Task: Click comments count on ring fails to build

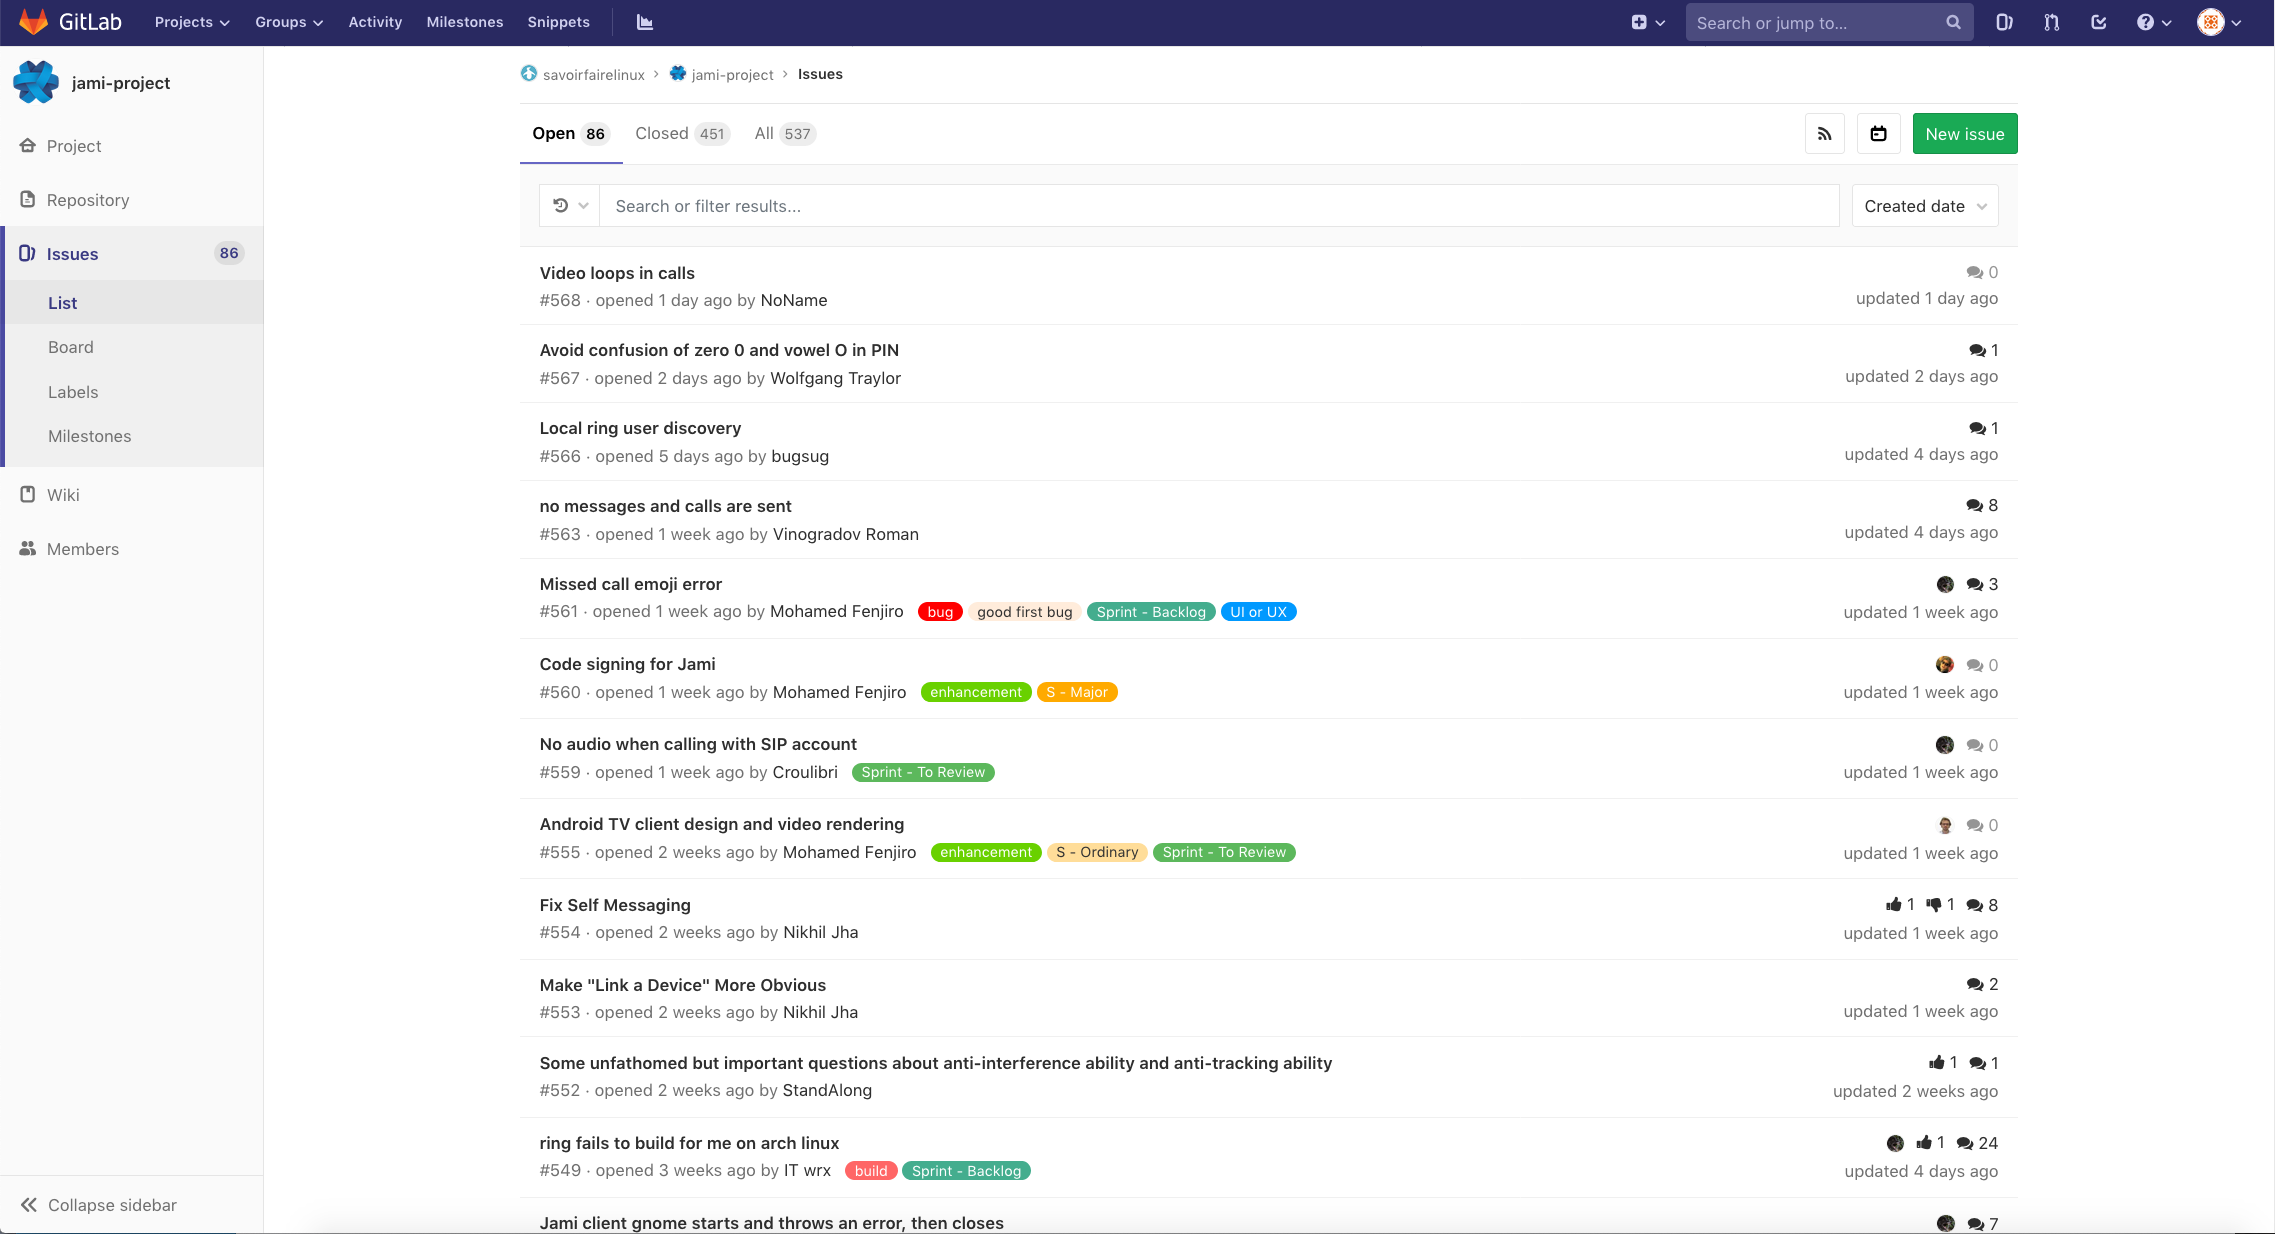Action: (1977, 1143)
